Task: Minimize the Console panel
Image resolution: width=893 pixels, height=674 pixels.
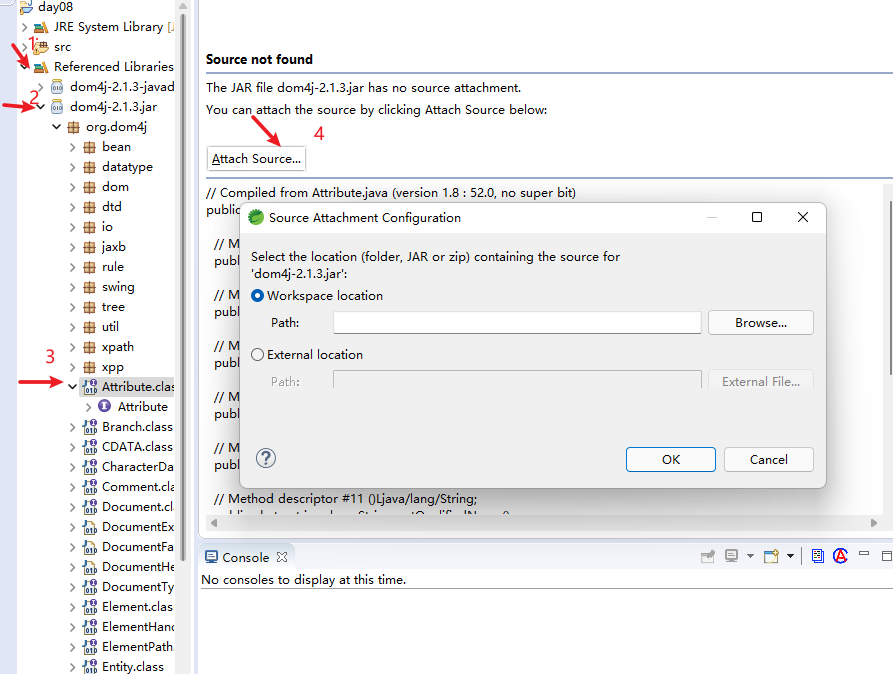Action: tap(864, 554)
